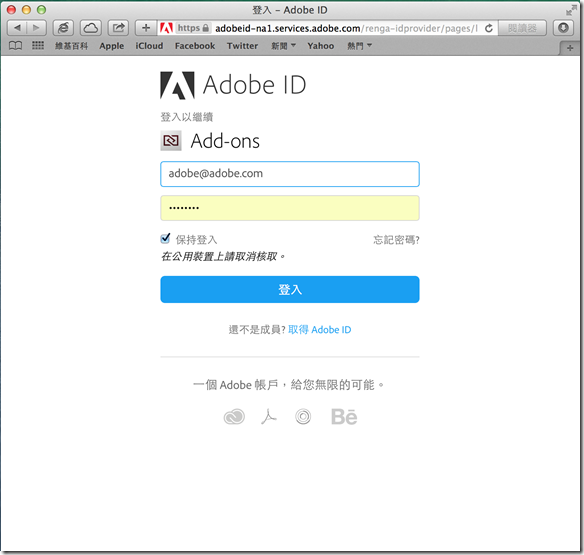The image size is (584, 555).
Task: Uncheck the 保持登入 checkbox
Action: (165, 238)
